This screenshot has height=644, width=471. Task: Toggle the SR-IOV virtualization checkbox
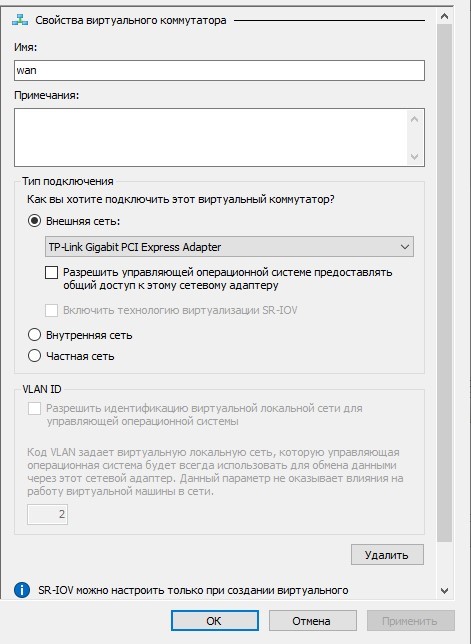point(51,310)
